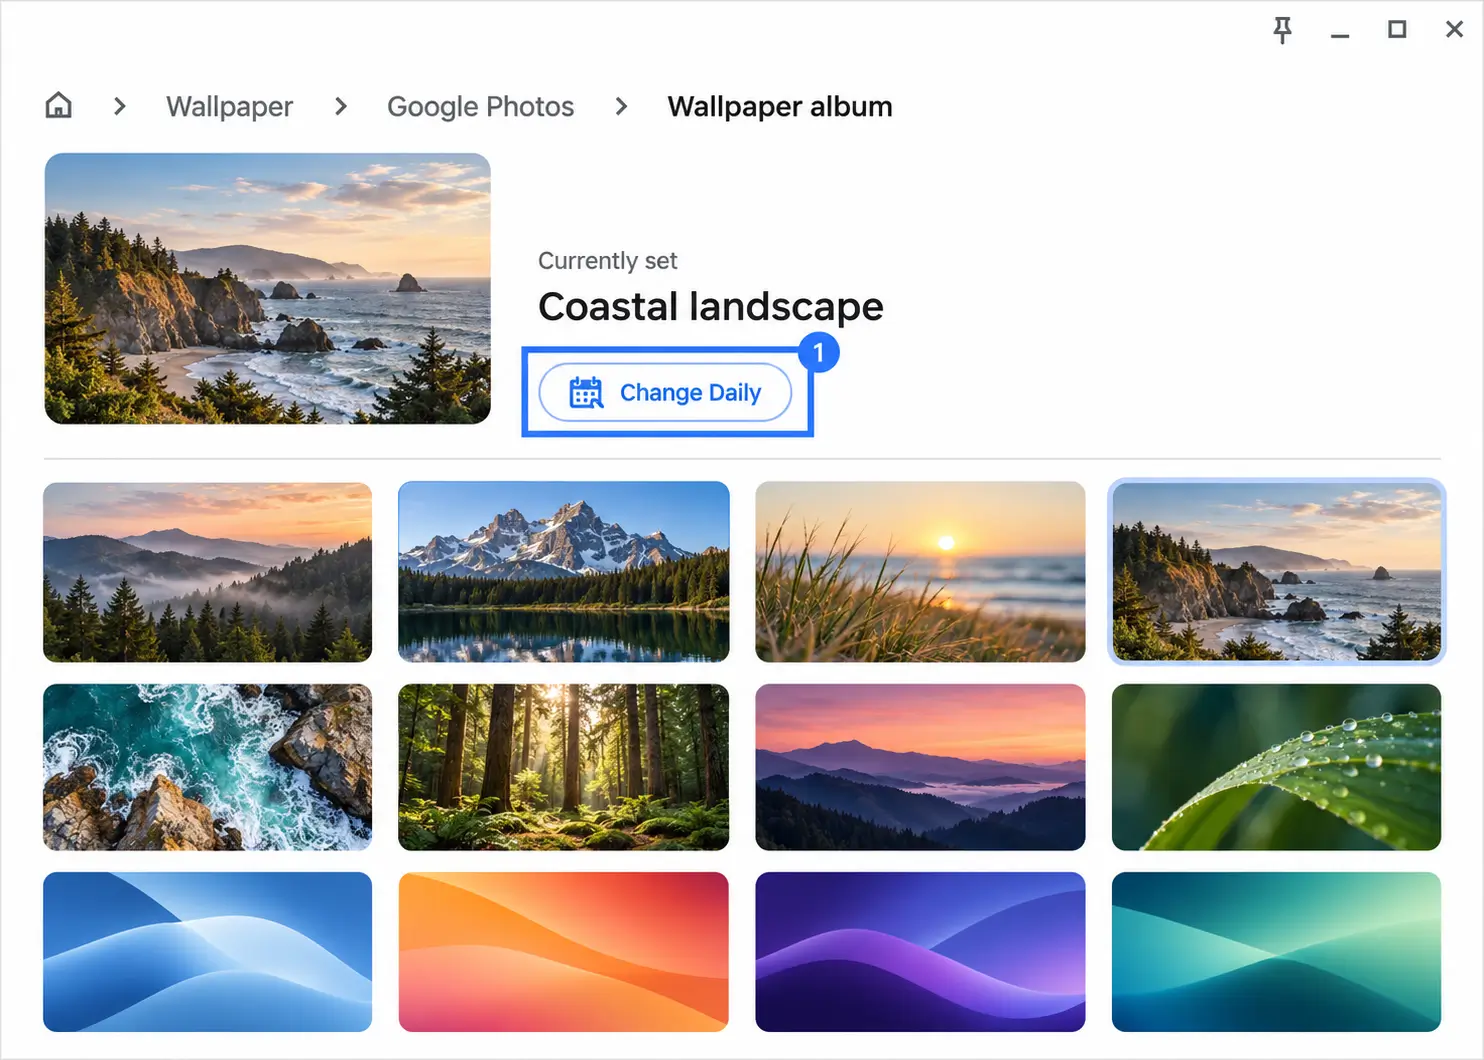Pick the beach grass sunrise photo
Viewport: 1484px width, 1060px height.
(920, 572)
